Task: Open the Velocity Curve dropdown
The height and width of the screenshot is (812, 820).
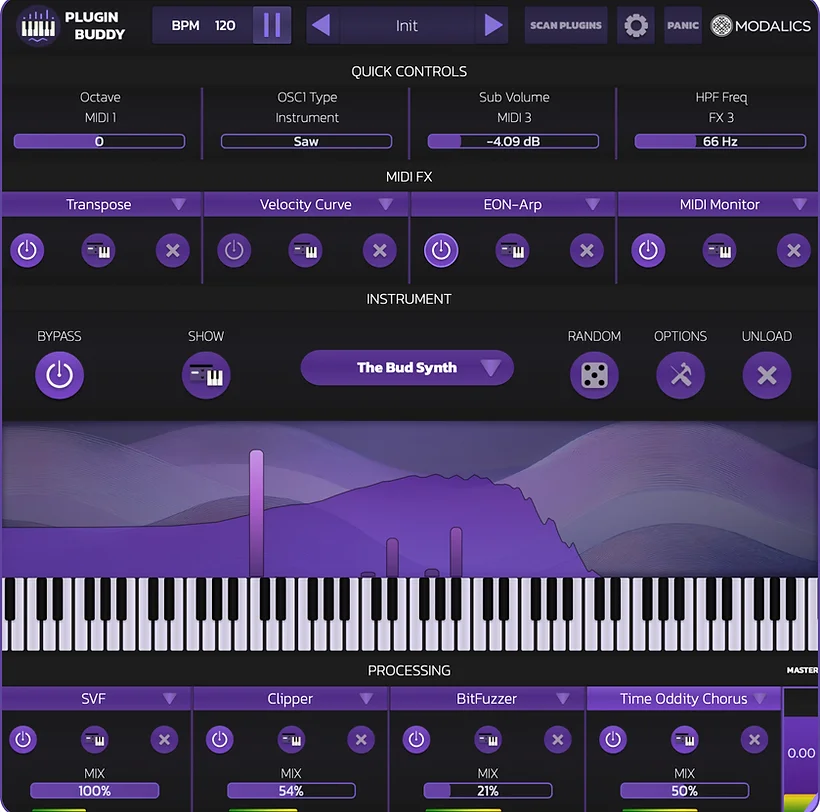Action: [x=306, y=204]
